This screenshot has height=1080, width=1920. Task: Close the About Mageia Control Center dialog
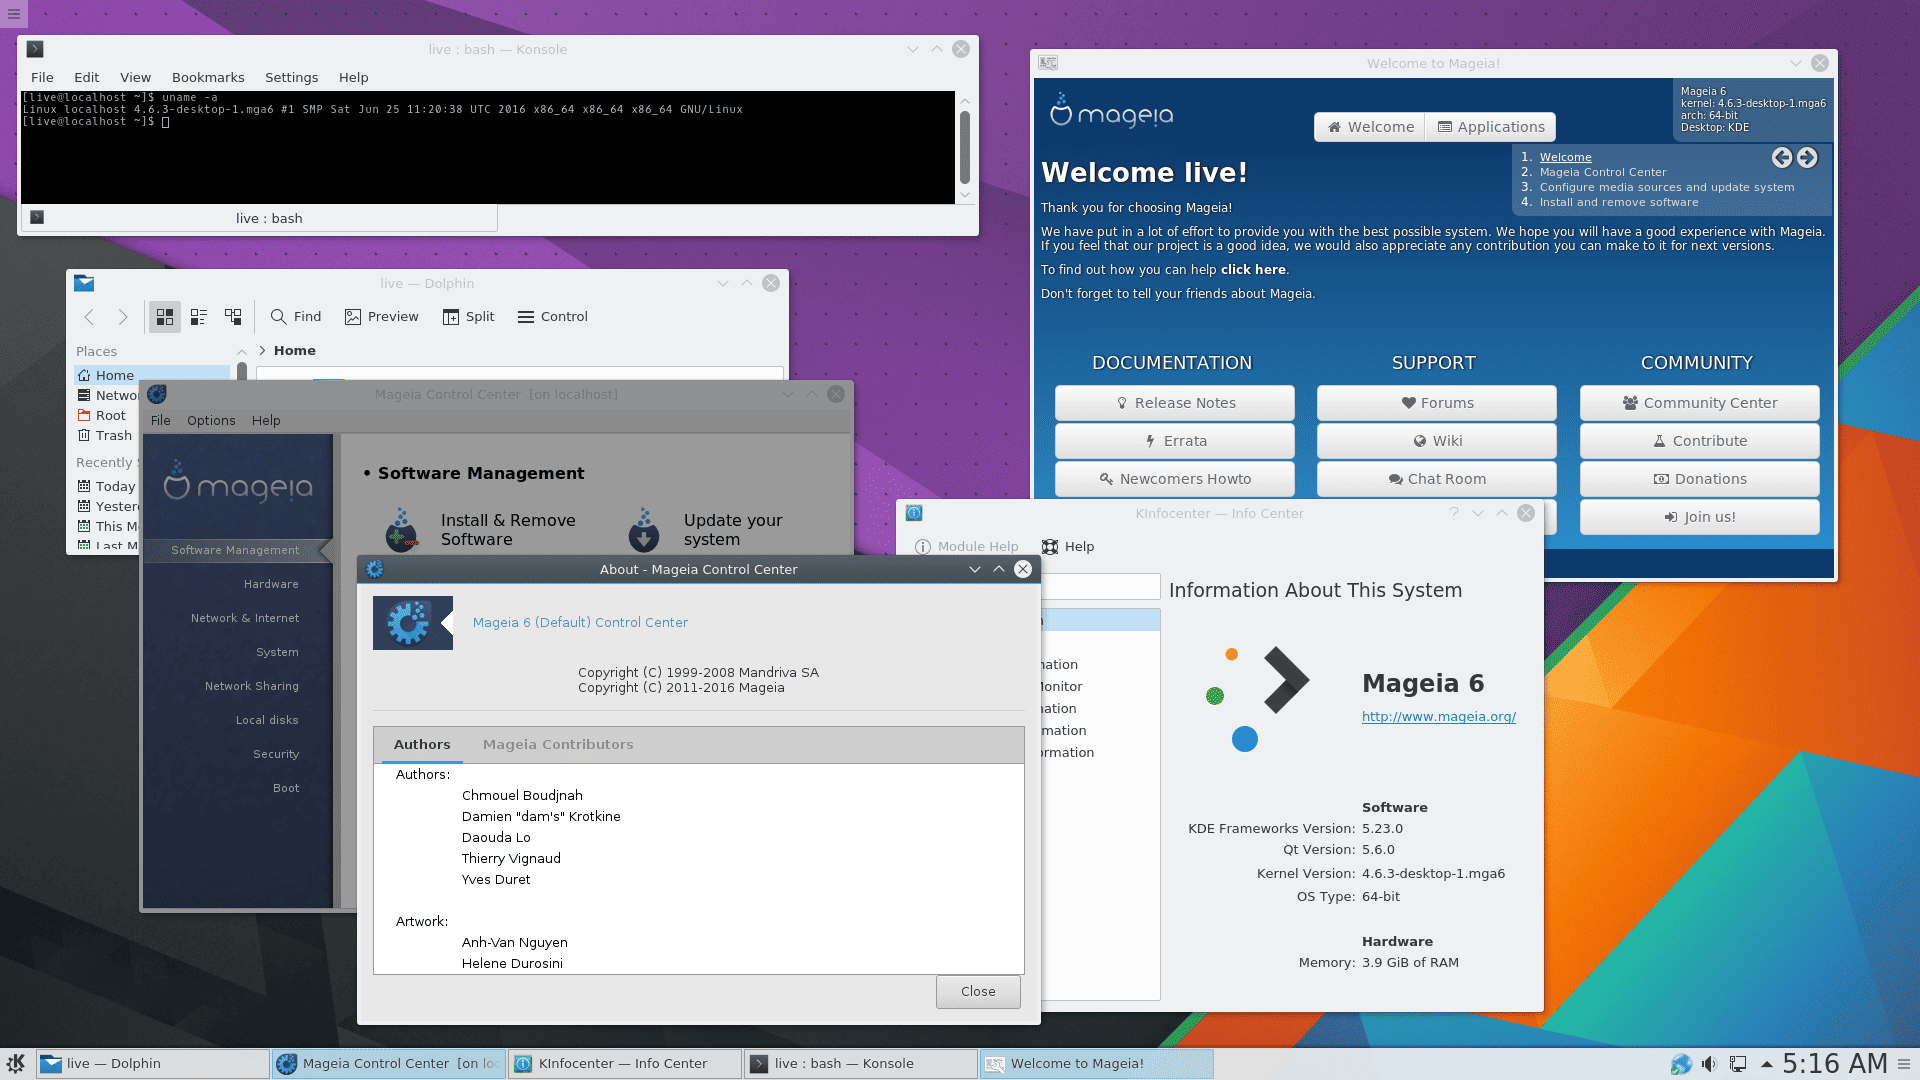(978, 992)
